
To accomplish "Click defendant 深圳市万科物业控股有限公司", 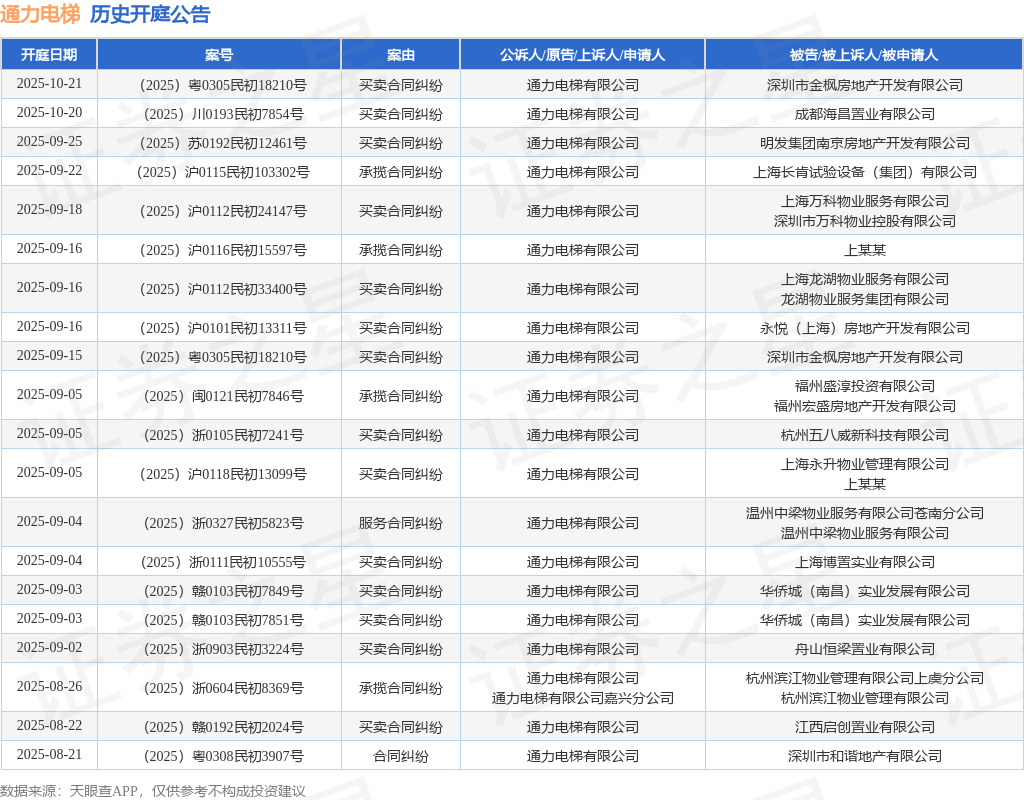I will point(865,221).
